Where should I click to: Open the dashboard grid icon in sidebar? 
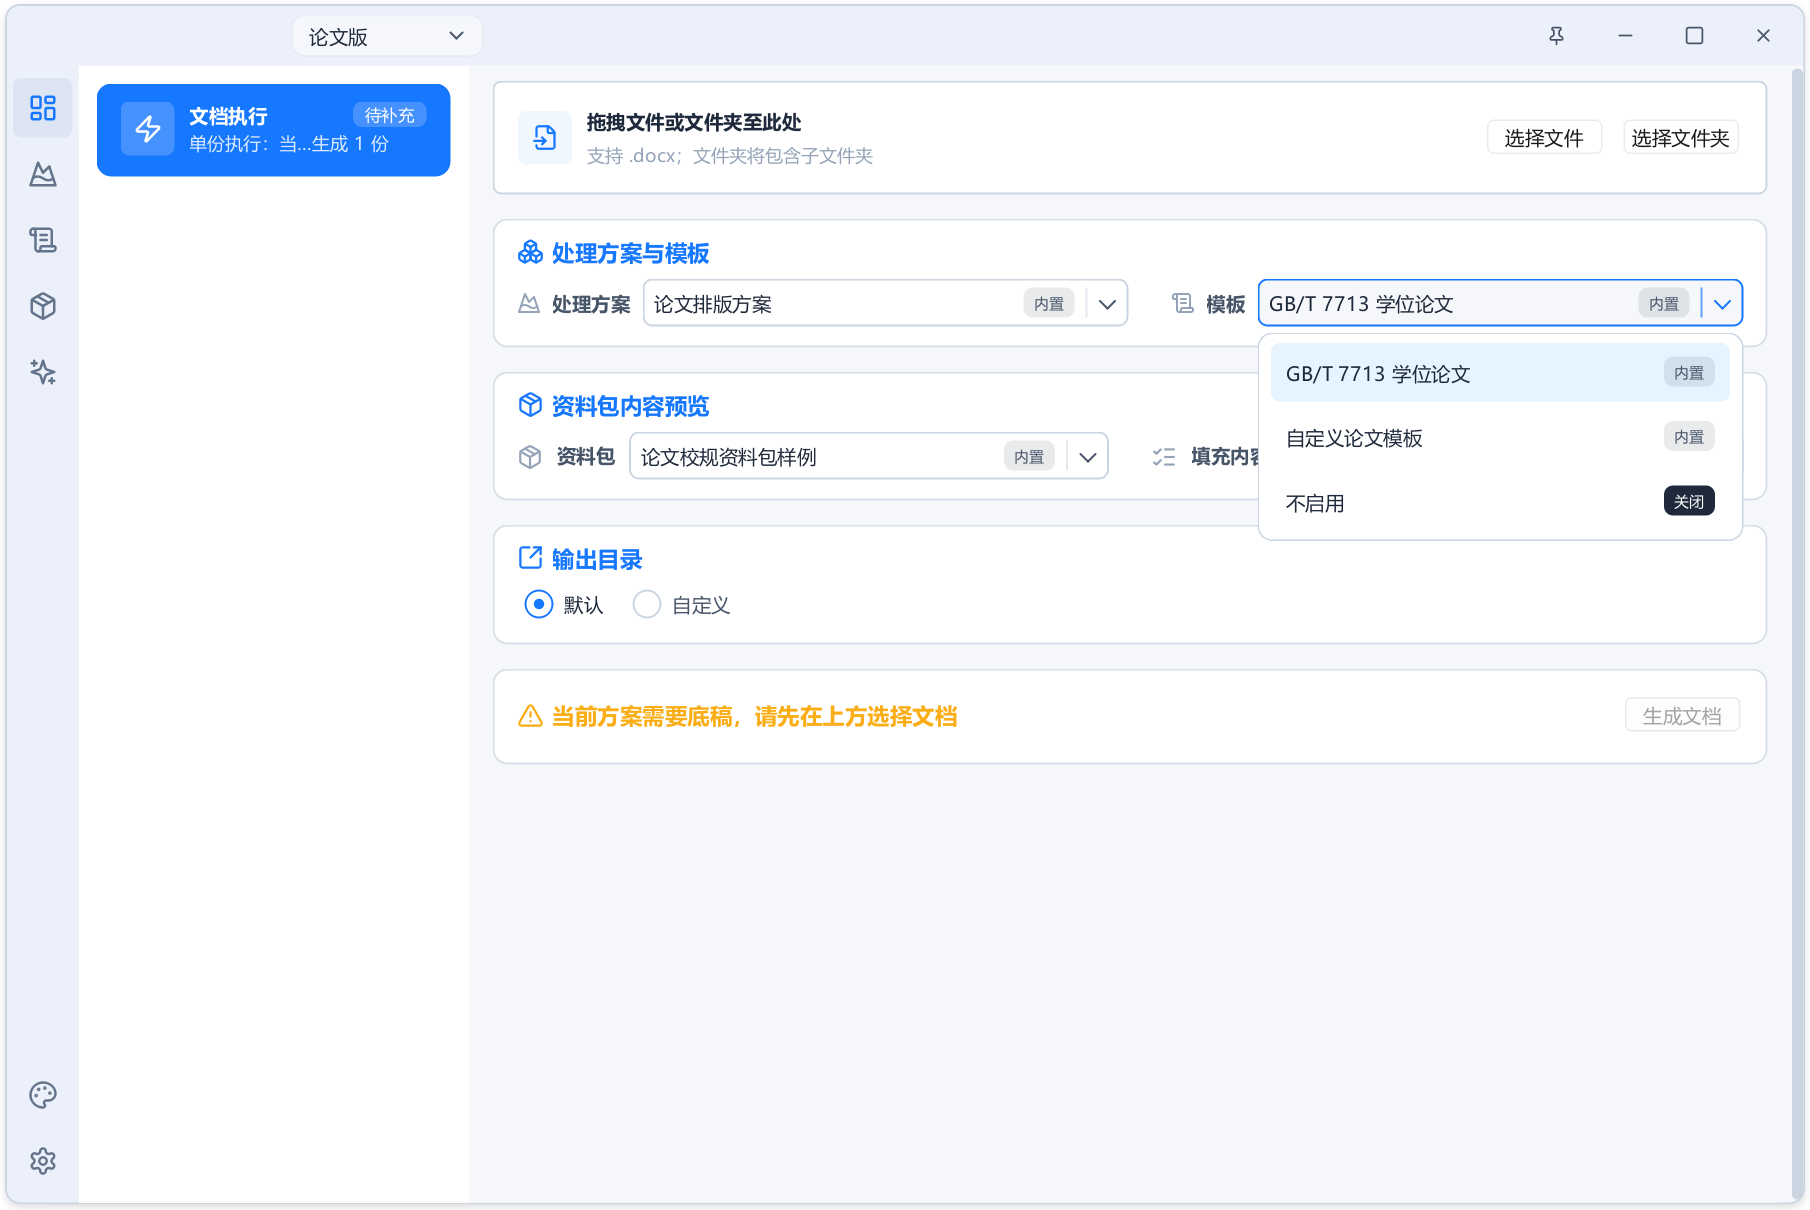point(43,108)
